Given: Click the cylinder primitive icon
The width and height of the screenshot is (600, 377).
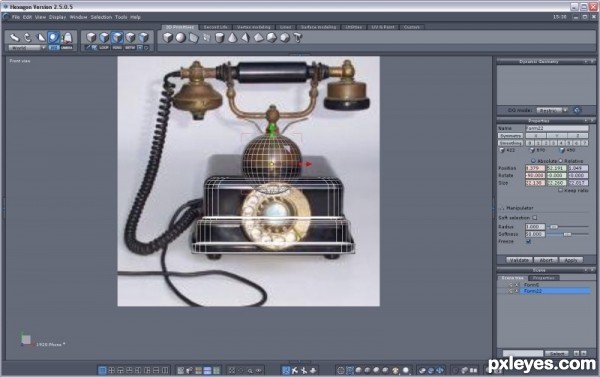Looking at the screenshot, I should point(219,38).
